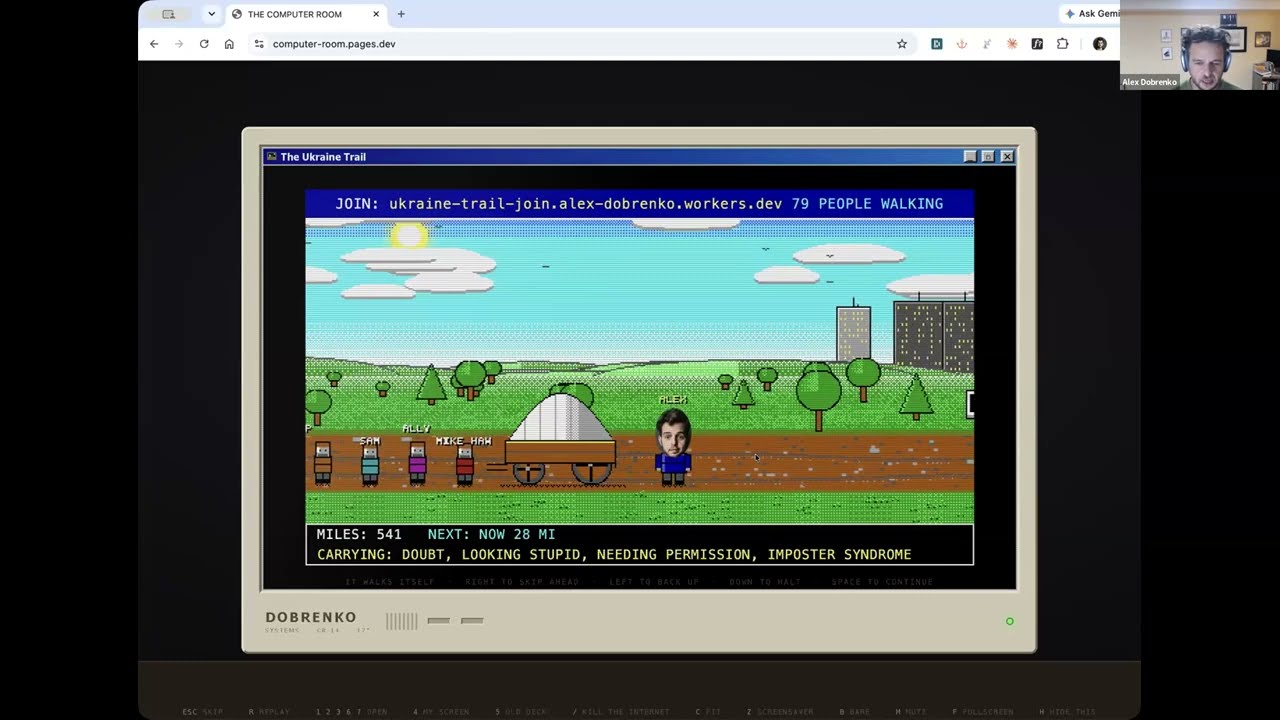
Task: Click the first monitor bezel button
Action: click(x=438, y=621)
